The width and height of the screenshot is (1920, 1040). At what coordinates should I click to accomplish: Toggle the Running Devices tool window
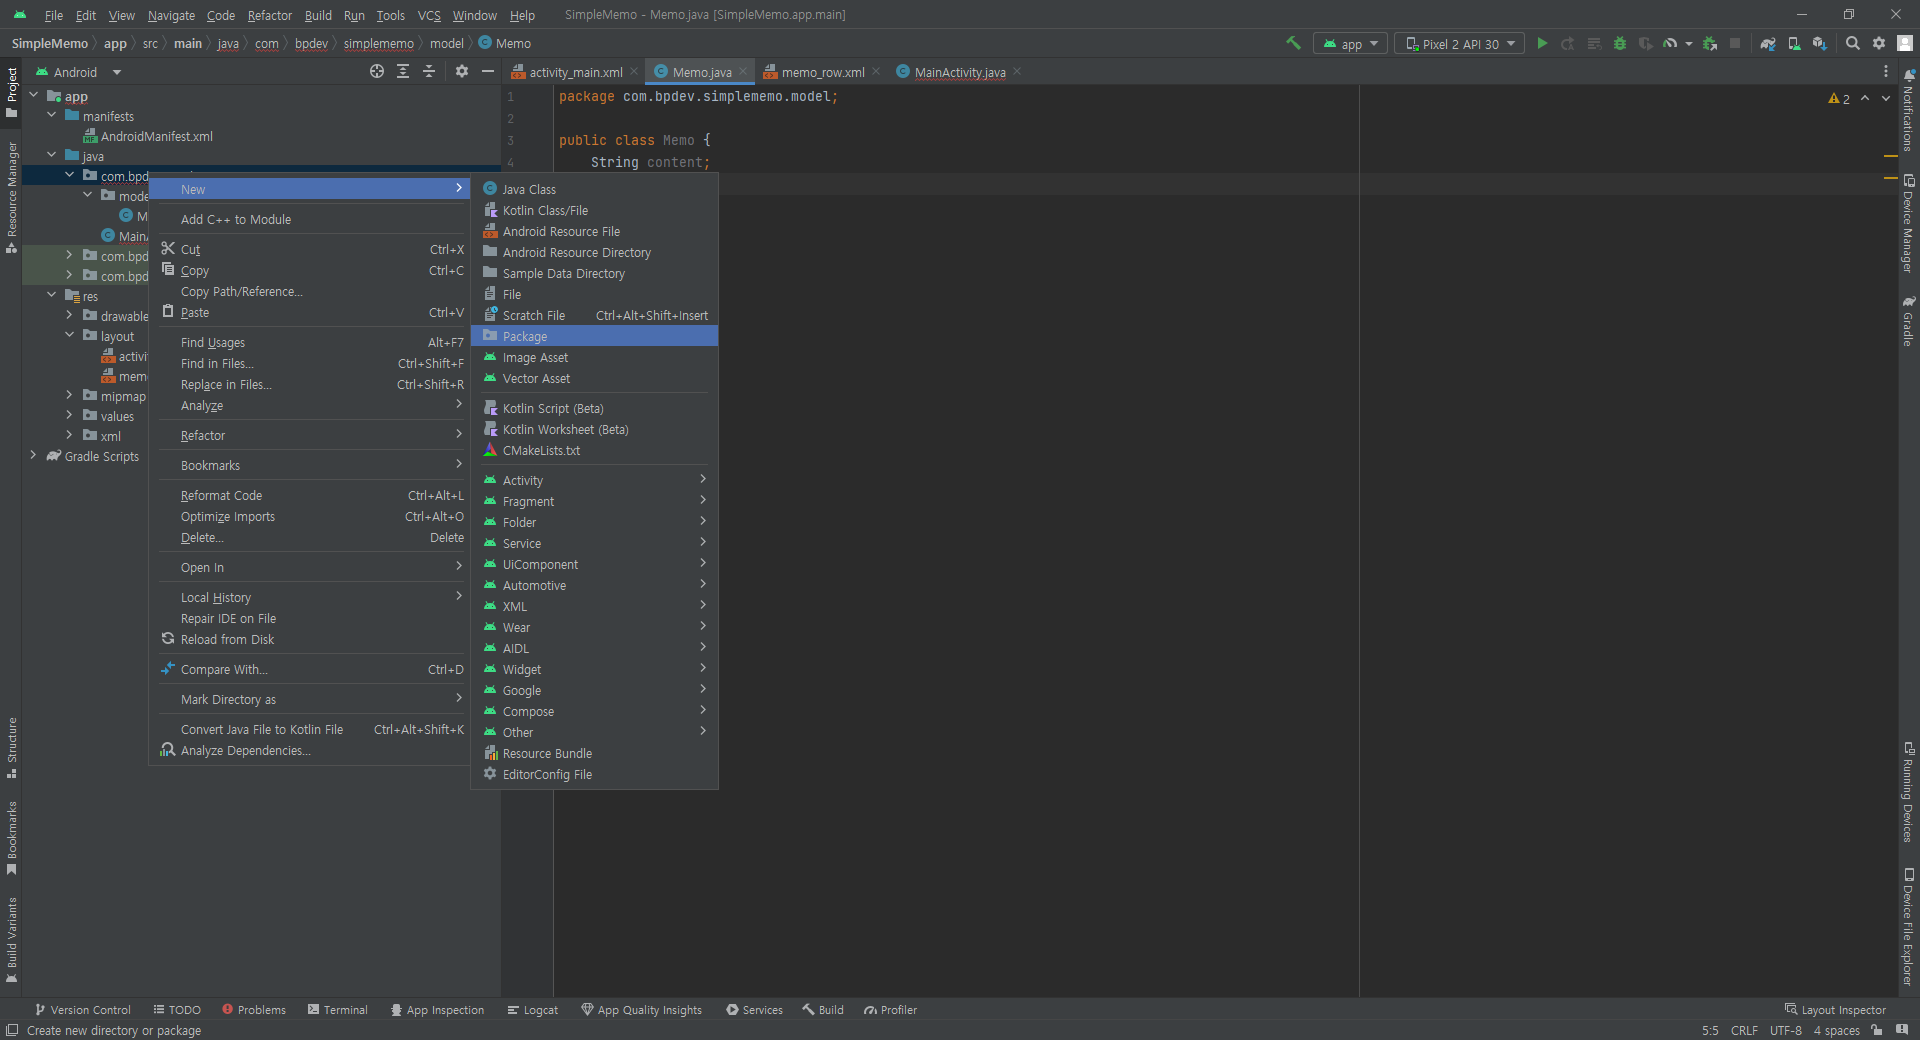pos(1908,792)
